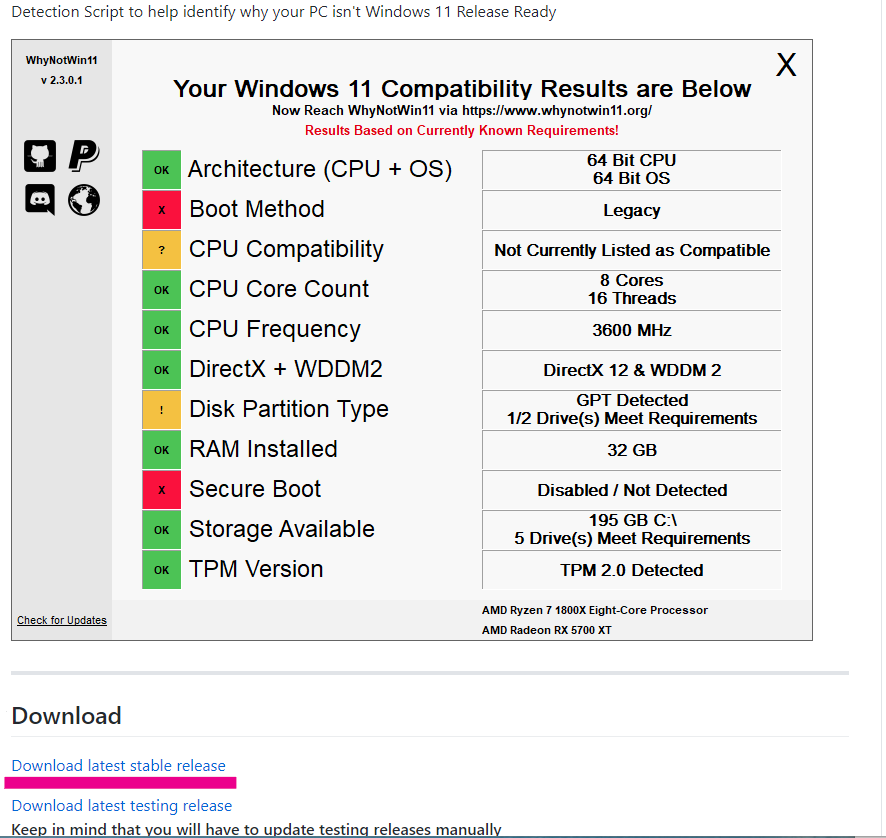Image resolution: width=886 pixels, height=838 pixels.
Task: Click the green OK status for CPU Frequency
Action: pyautogui.click(x=162, y=330)
